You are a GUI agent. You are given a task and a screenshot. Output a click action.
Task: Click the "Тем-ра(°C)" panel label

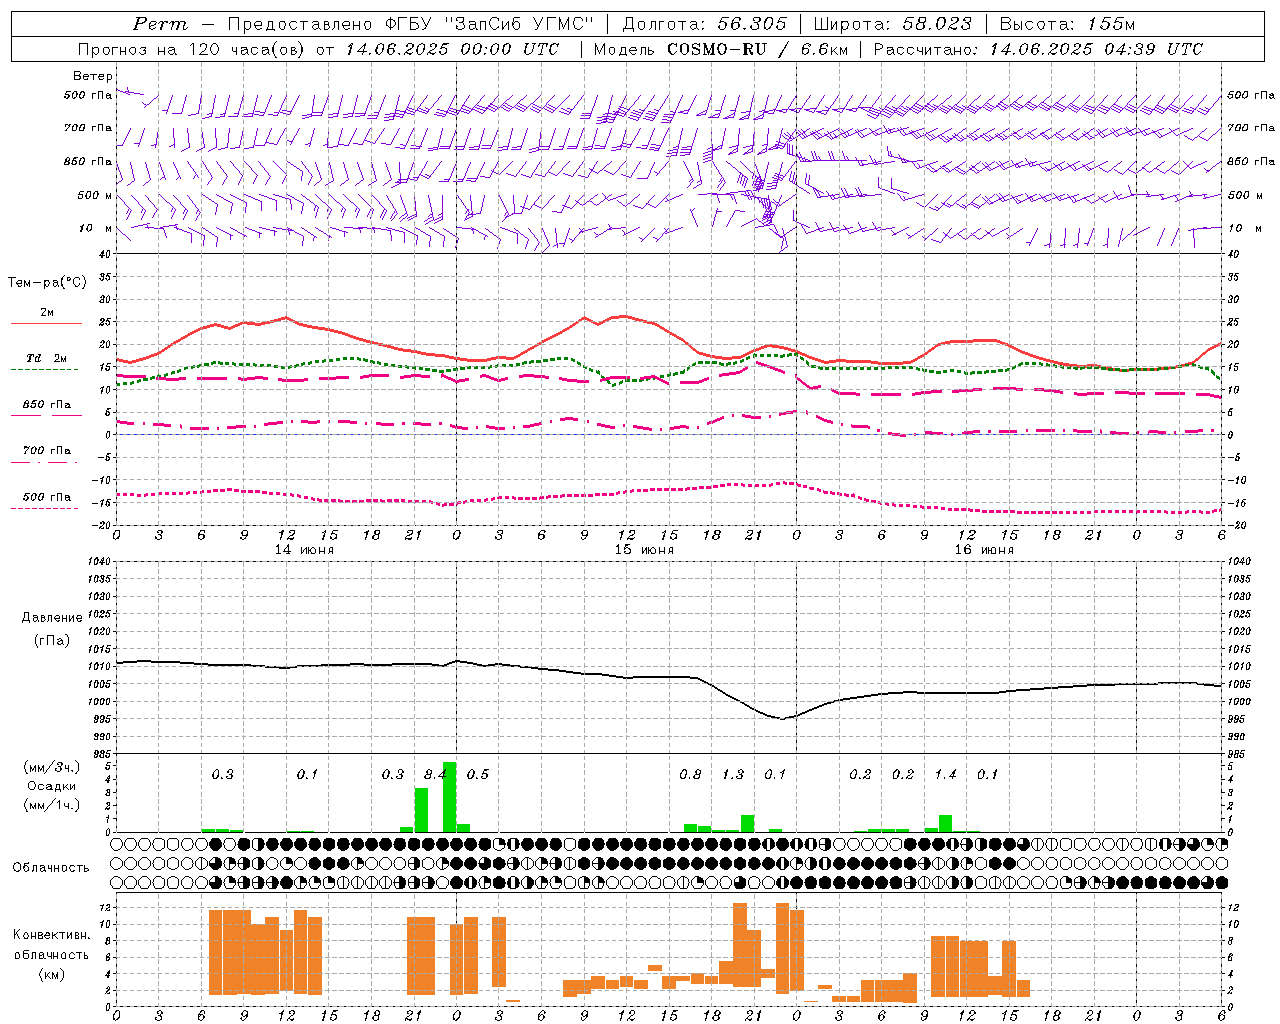coord(47,283)
